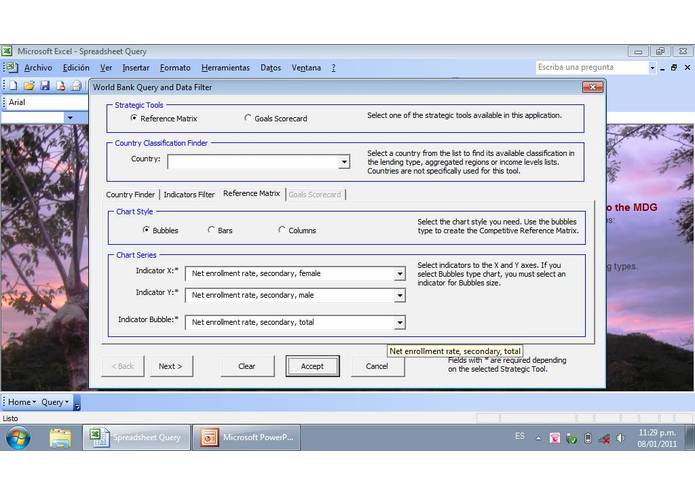The width and height of the screenshot is (695, 494).
Task: Click the Print toolbar icon
Action: point(77,86)
